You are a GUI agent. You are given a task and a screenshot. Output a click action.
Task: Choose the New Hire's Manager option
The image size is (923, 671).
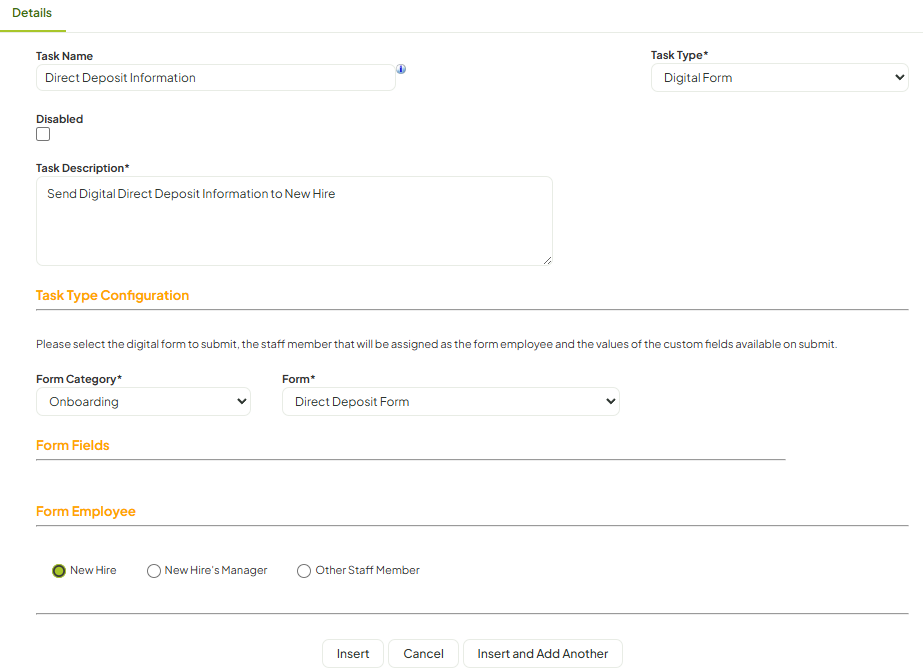[x=154, y=571]
